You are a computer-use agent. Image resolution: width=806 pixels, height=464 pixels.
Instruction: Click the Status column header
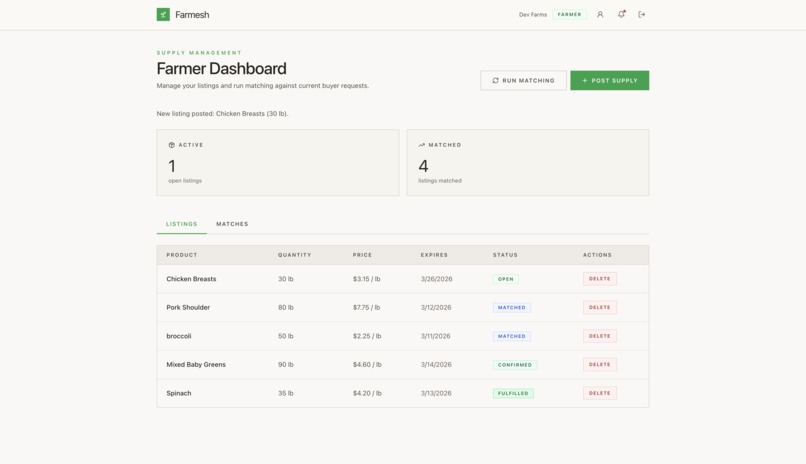(505, 255)
